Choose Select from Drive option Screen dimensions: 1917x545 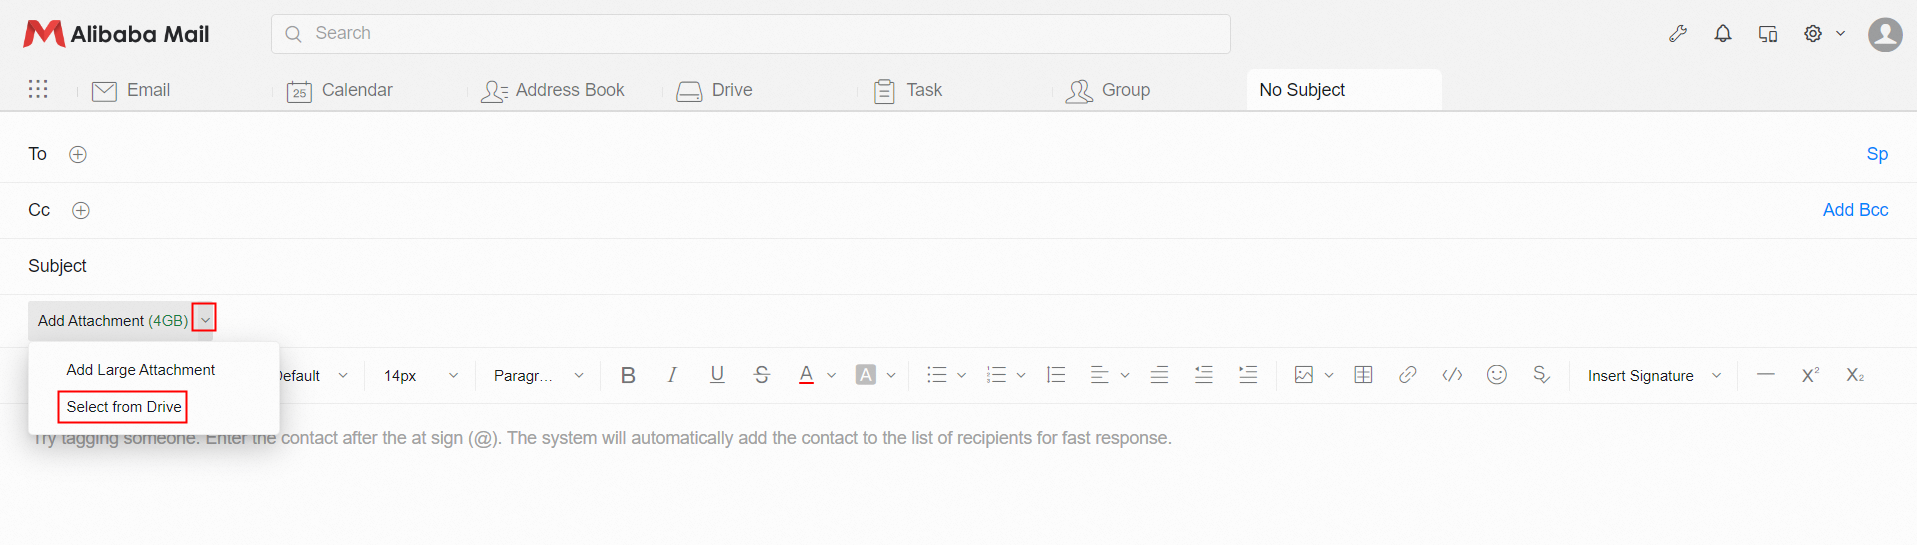124,407
